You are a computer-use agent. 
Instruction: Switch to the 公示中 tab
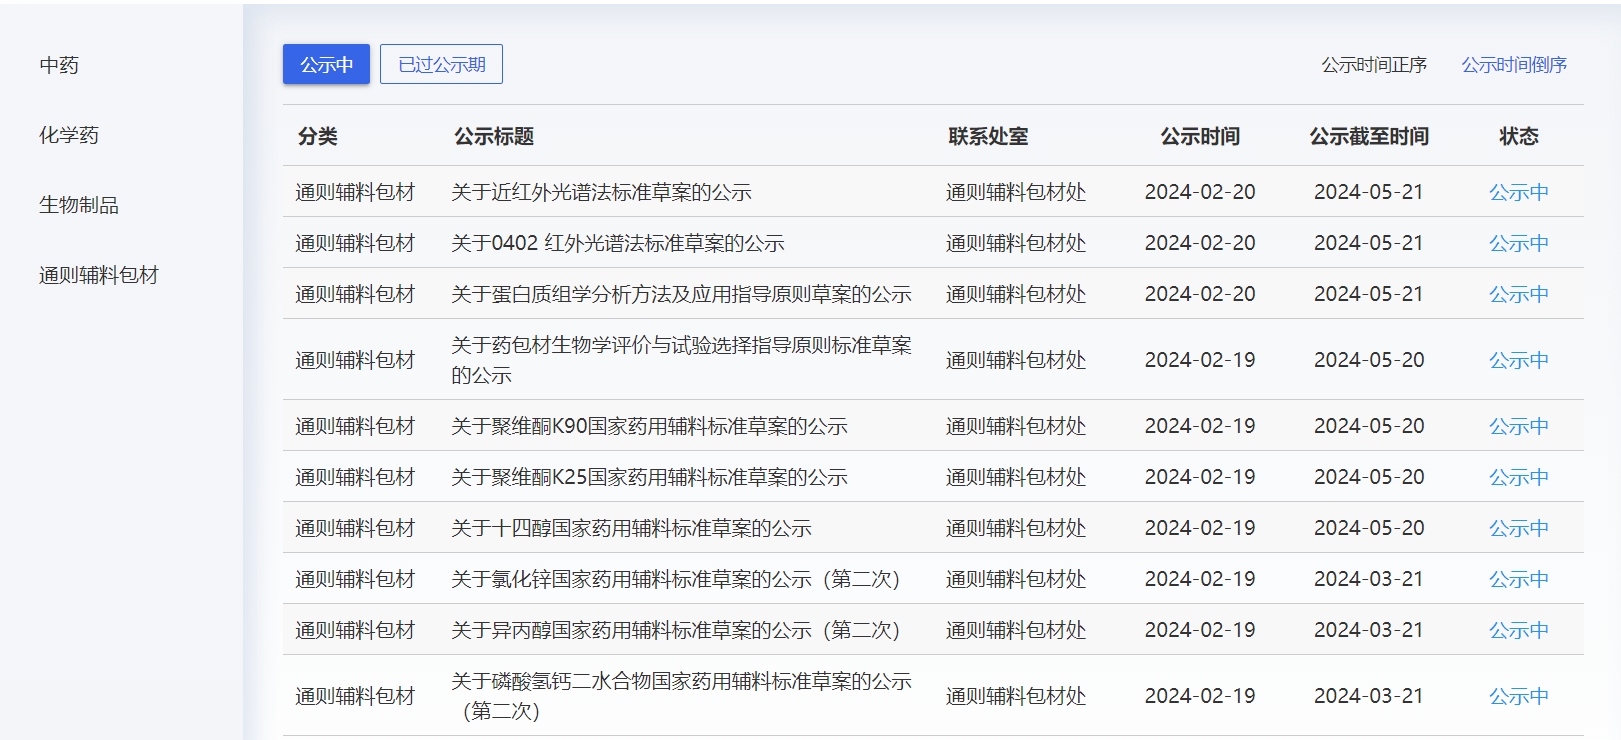click(x=326, y=65)
